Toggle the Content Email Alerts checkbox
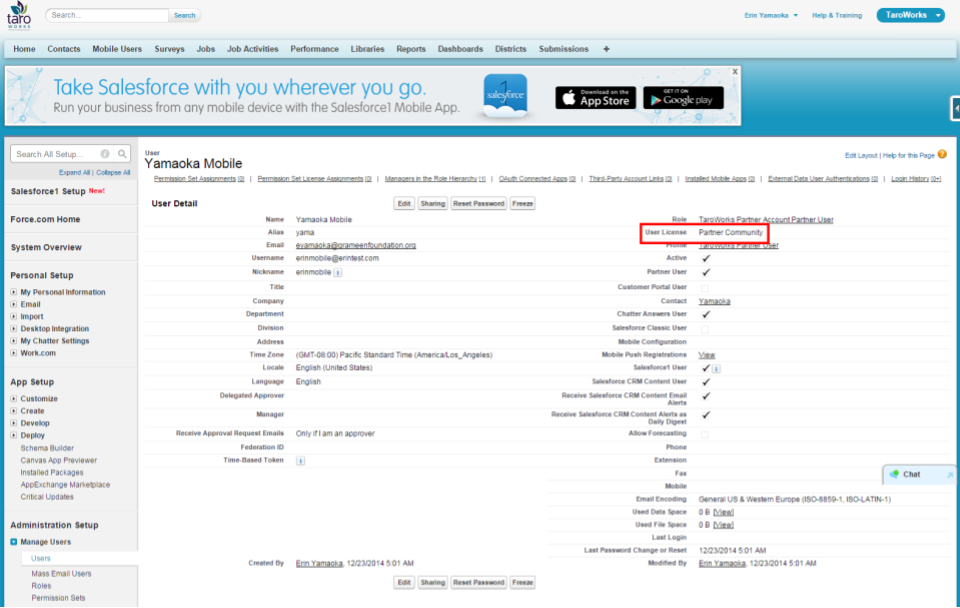This screenshot has width=960, height=608. click(706, 396)
